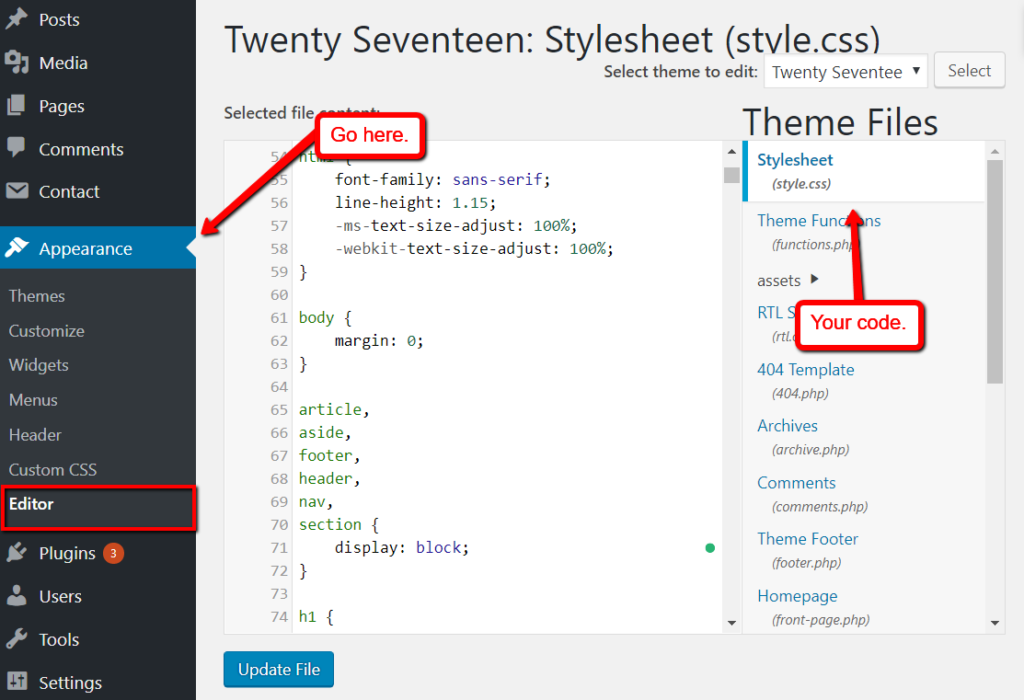Click the Pages icon in sidebar
This screenshot has width=1024, height=700.
[x=16, y=105]
